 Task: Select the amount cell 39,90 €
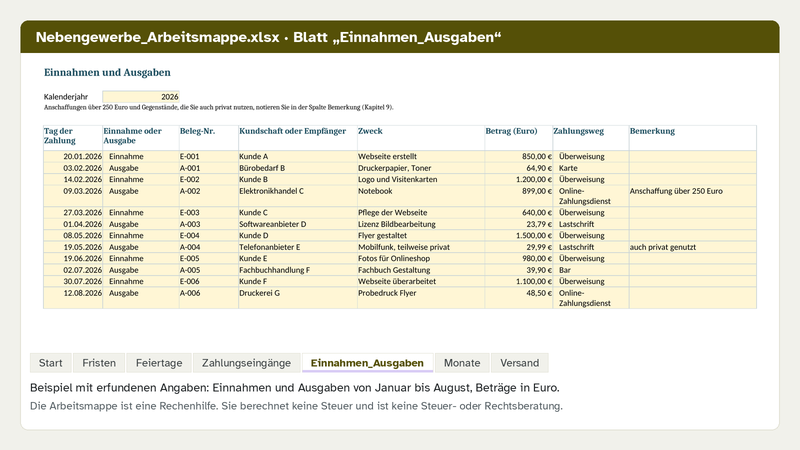pyautogui.click(x=518, y=270)
